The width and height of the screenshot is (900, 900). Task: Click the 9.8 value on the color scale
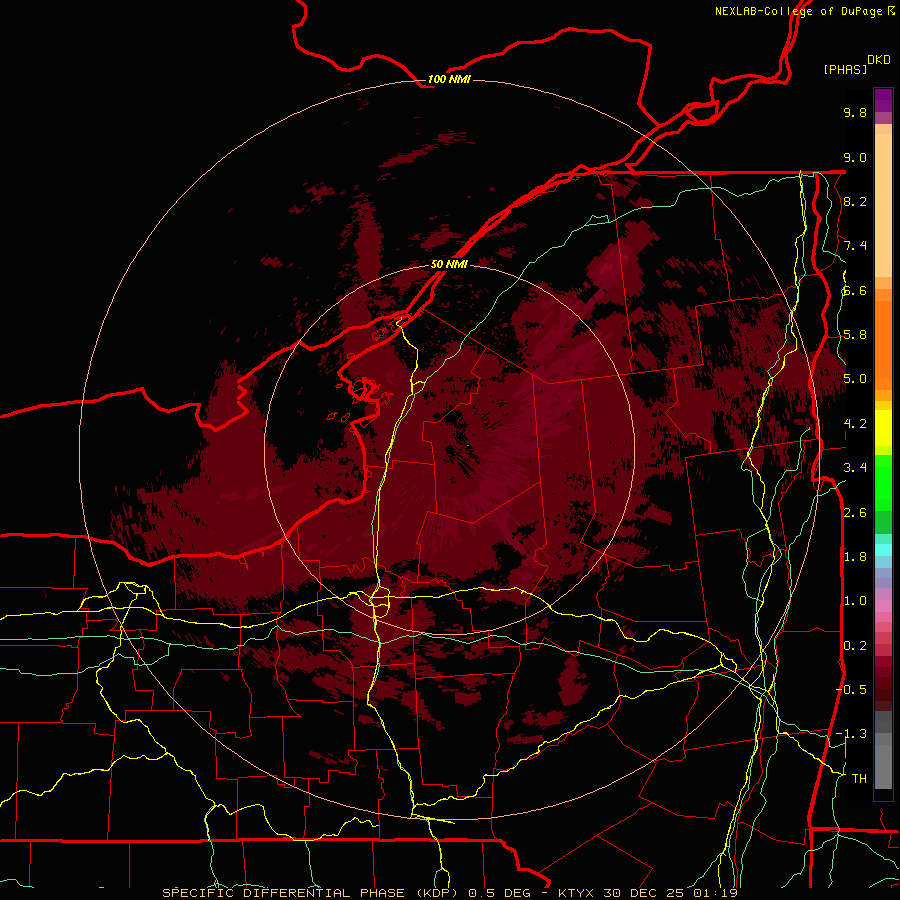click(x=855, y=112)
